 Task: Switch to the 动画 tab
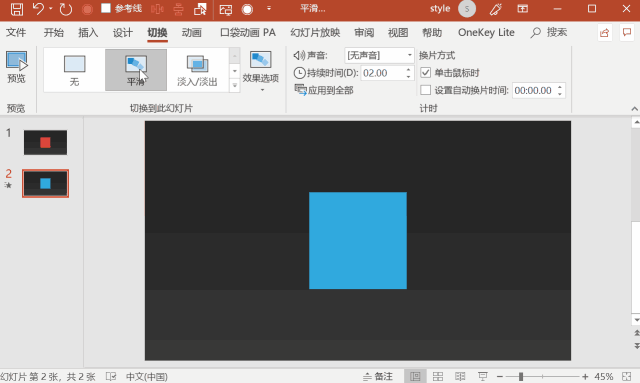pyautogui.click(x=191, y=32)
